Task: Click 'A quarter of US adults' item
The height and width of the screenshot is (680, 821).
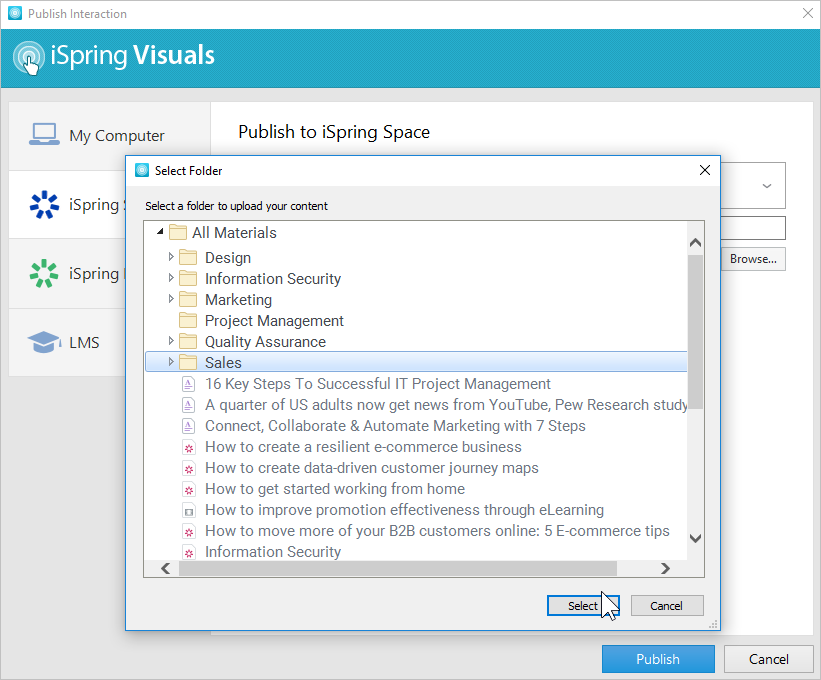Action: (x=446, y=405)
